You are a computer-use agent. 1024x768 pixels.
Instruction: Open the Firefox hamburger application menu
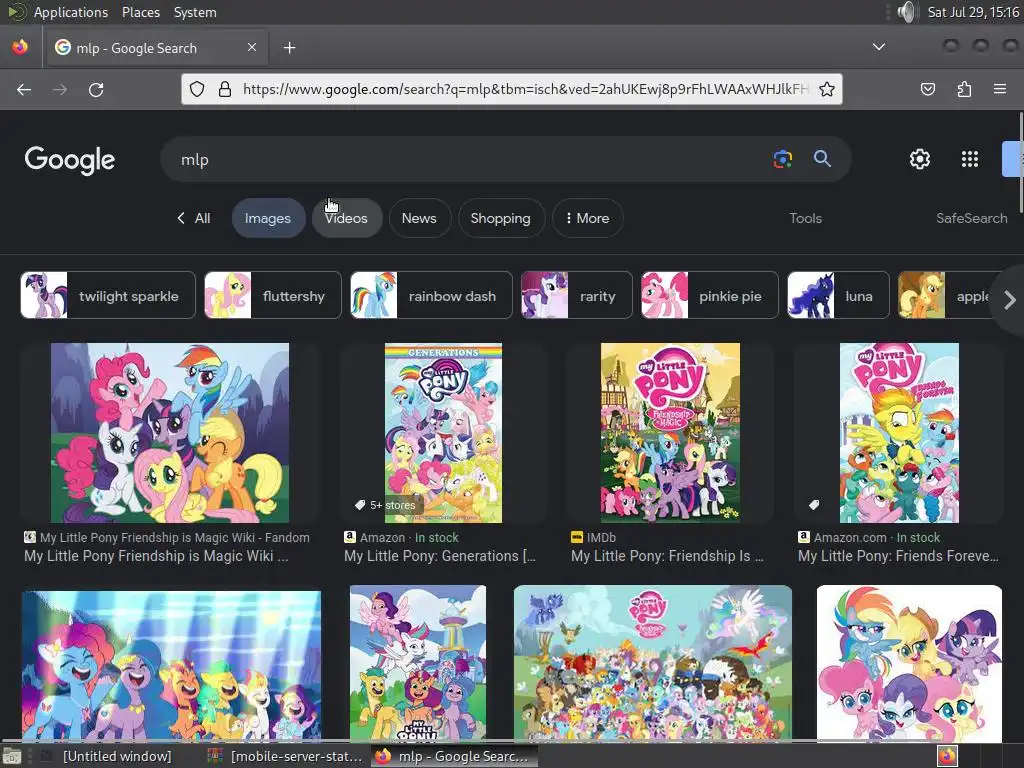coord(1000,89)
